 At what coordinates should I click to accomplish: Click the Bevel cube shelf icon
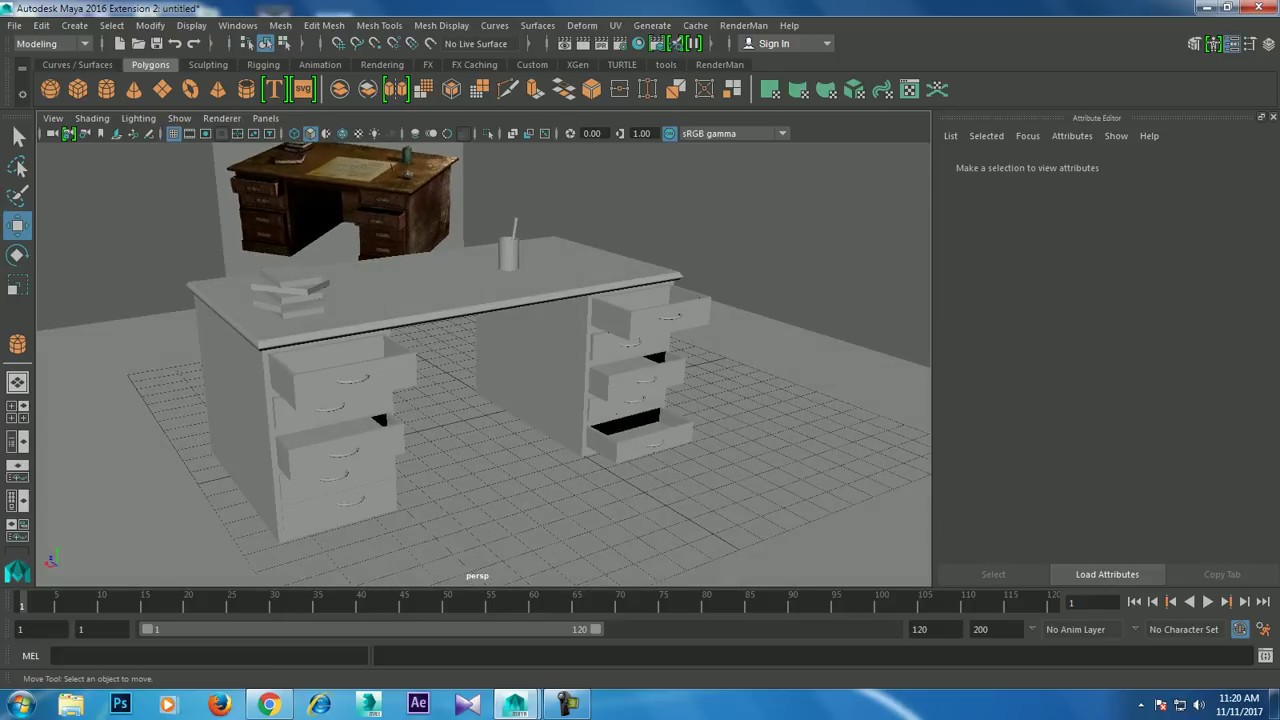click(592, 90)
